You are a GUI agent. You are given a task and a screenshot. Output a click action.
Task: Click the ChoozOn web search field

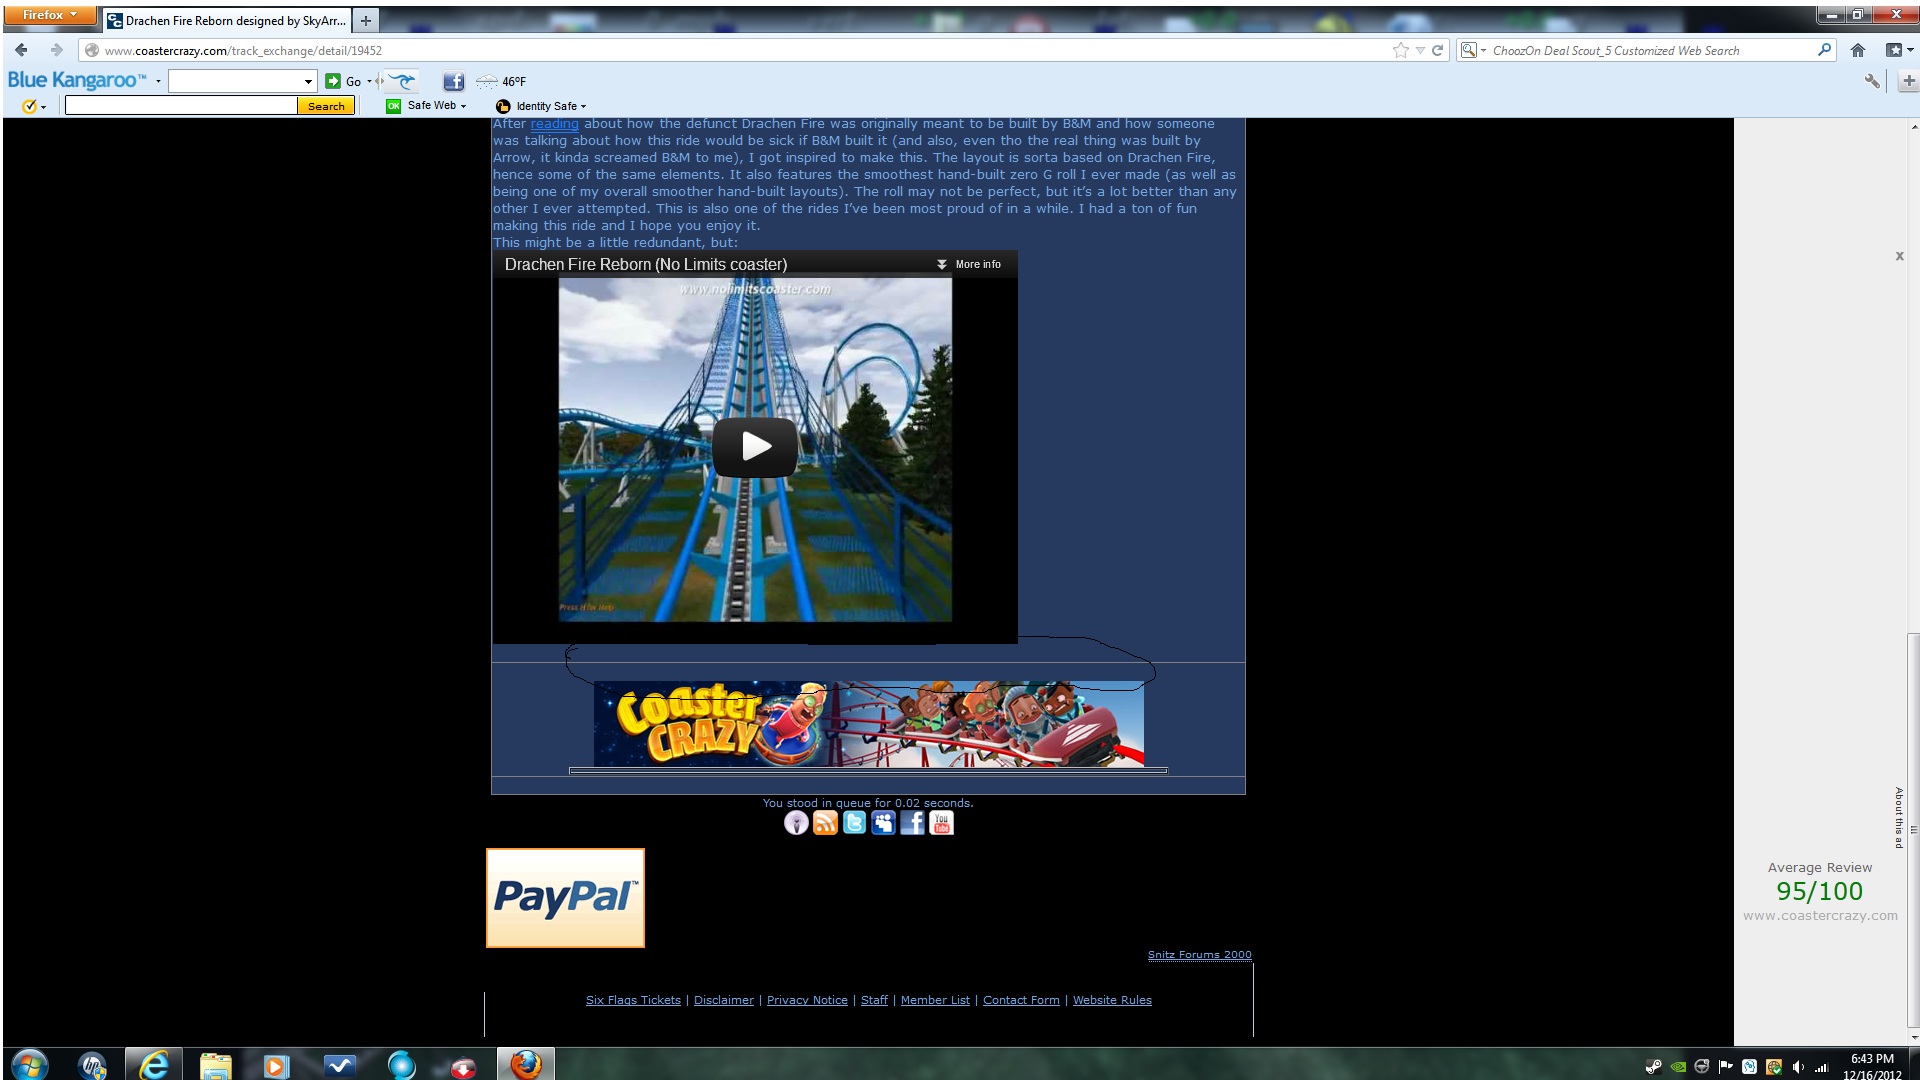pyautogui.click(x=1650, y=50)
